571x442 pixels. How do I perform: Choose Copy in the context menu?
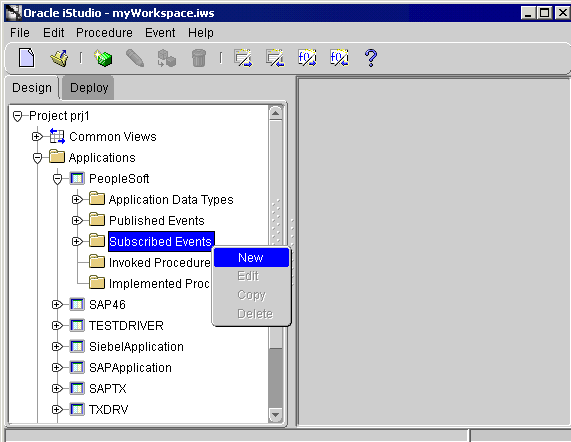point(251,295)
